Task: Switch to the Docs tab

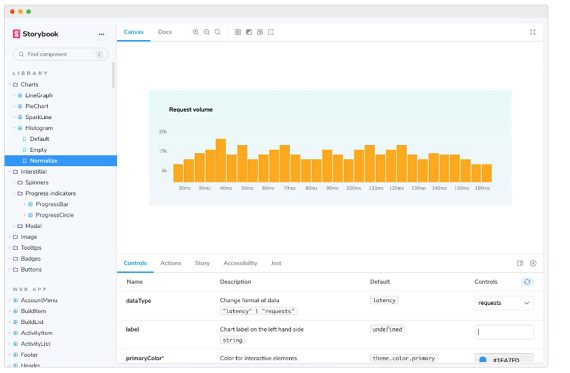Action: point(165,32)
